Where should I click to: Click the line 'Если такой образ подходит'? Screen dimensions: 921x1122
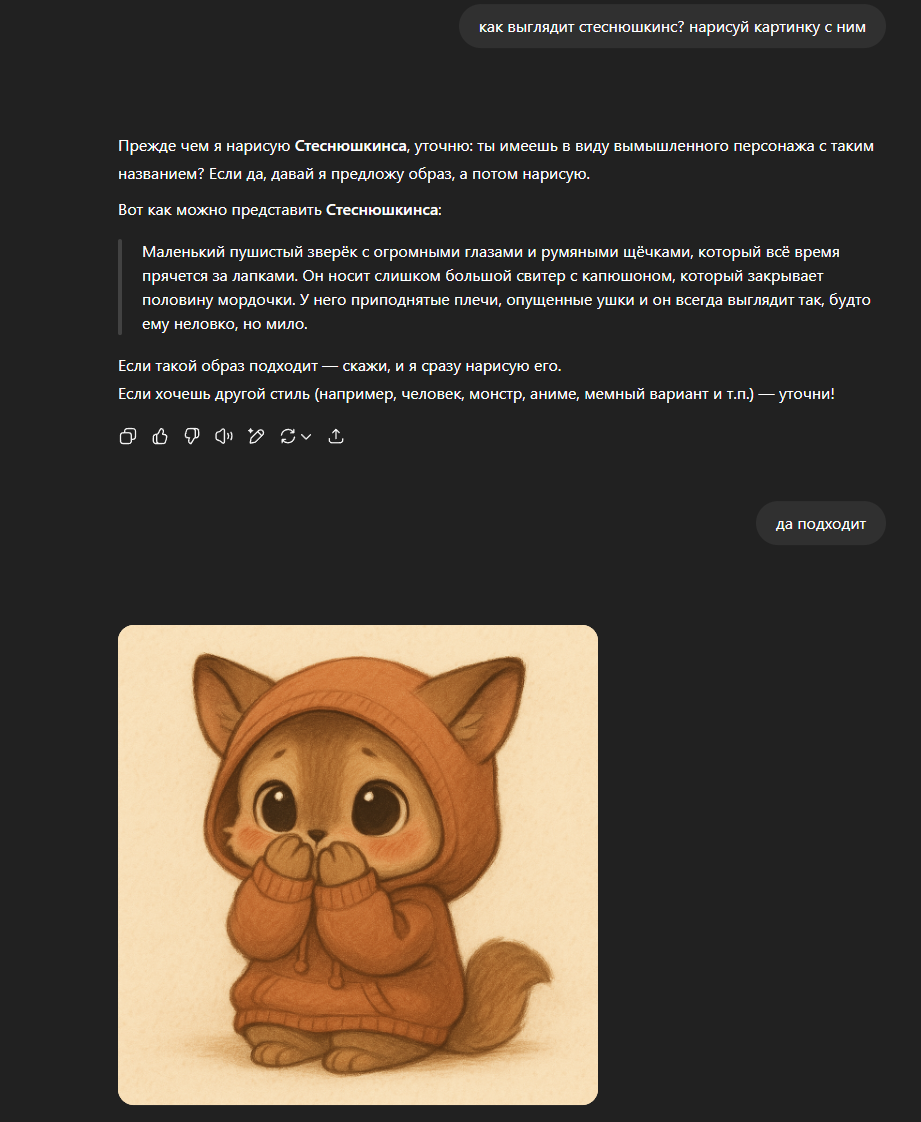(x=340, y=366)
